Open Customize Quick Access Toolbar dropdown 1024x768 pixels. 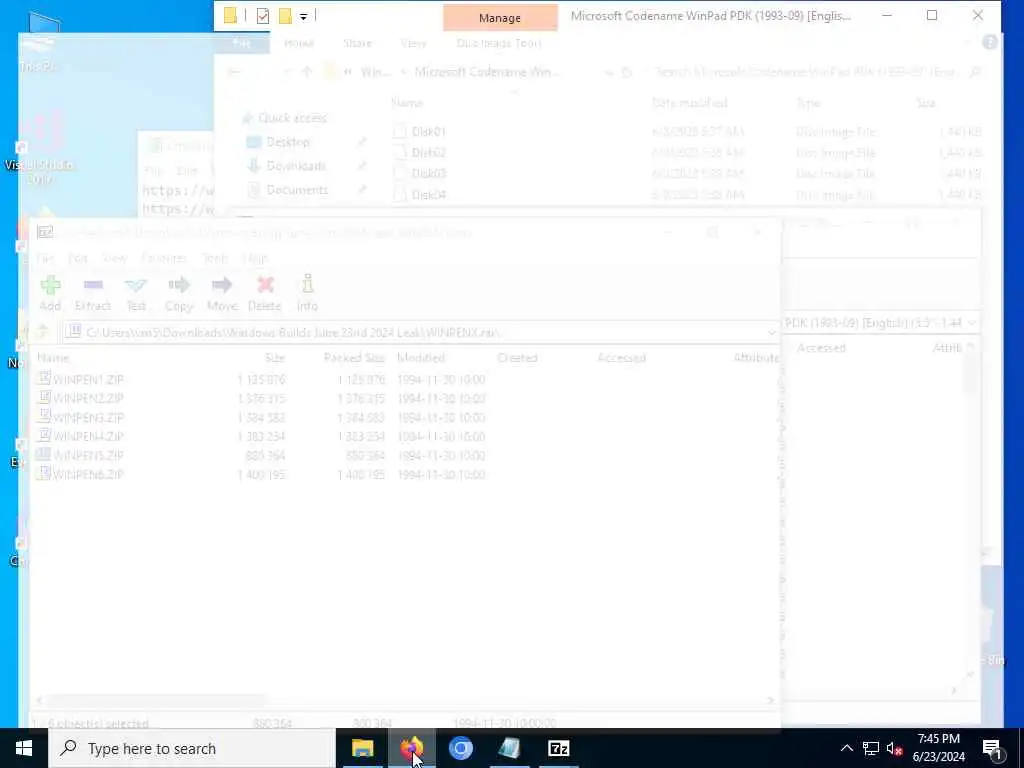304,16
